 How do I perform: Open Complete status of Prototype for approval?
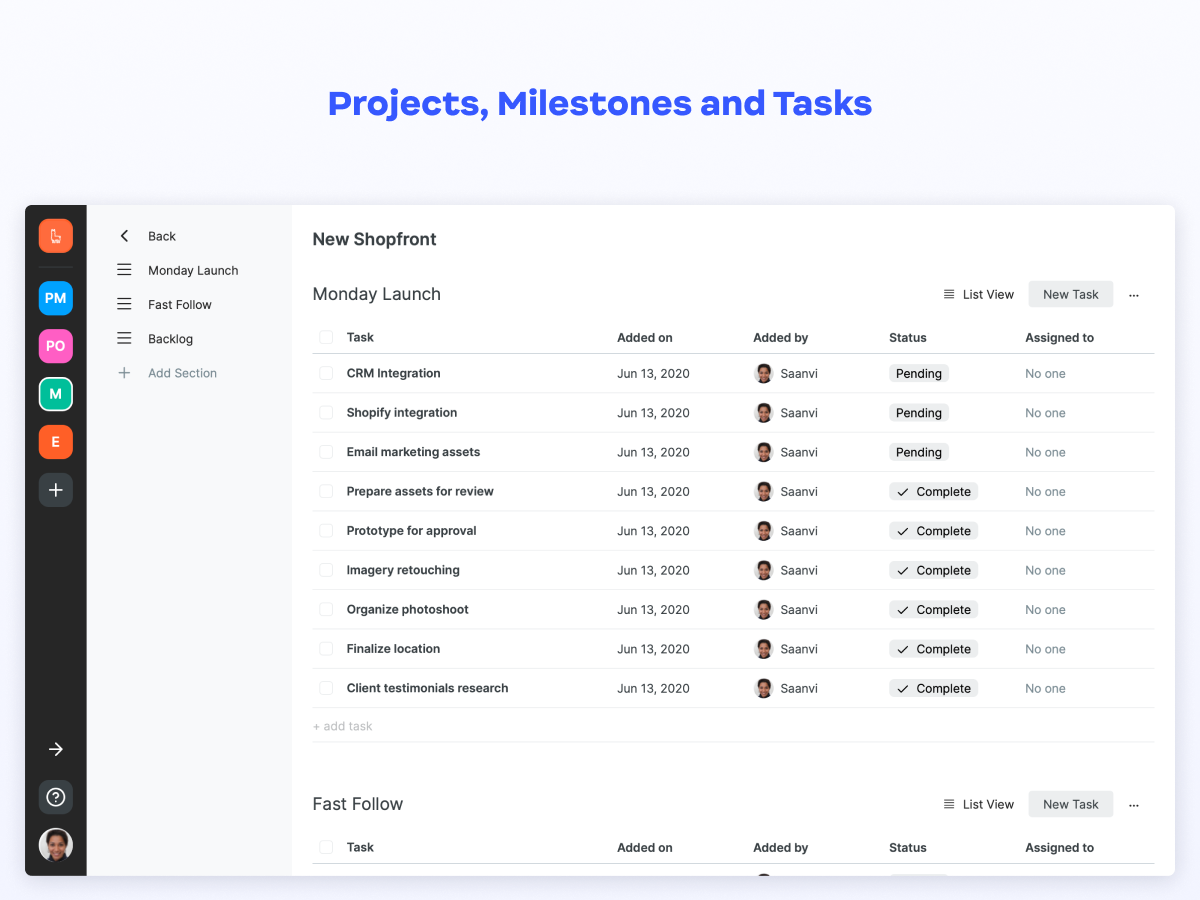point(934,531)
